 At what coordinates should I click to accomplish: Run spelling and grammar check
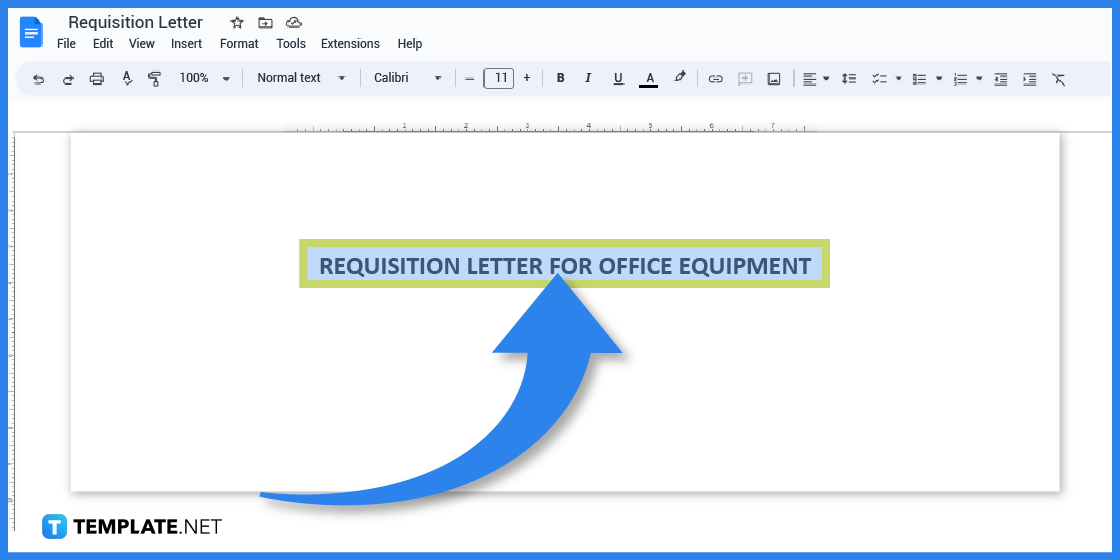point(127,78)
